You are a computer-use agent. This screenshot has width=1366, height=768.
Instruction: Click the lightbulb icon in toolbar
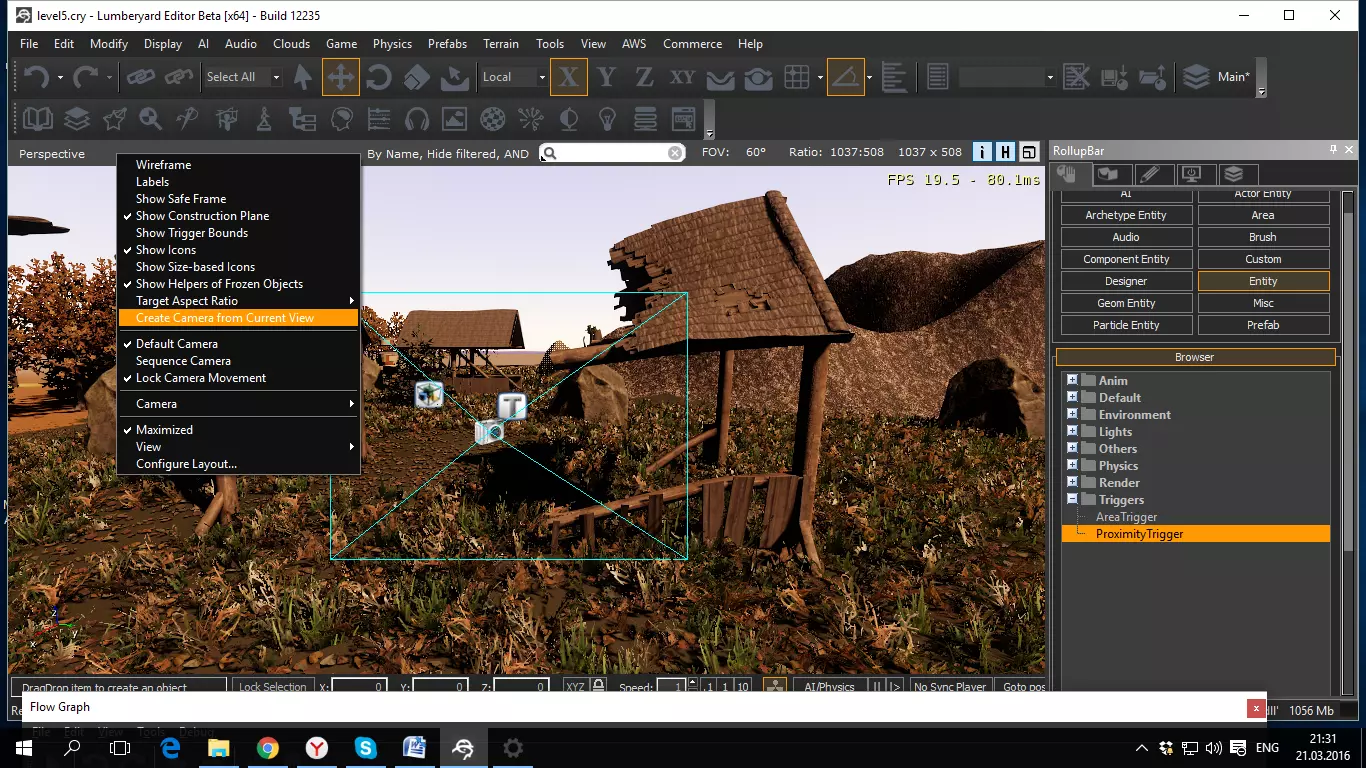(x=606, y=120)
